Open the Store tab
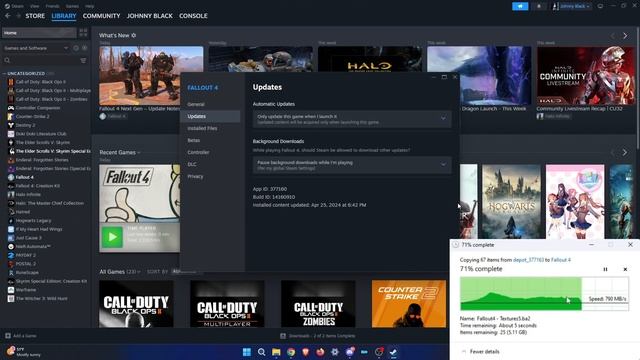Screen dimensions: 640x360 35,16
